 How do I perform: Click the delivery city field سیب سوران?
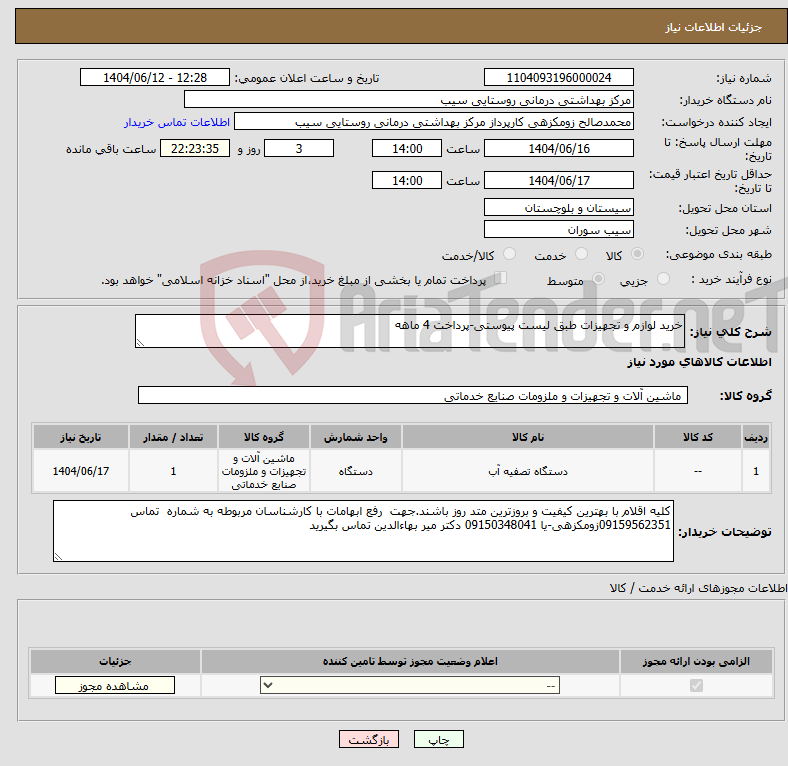[x=558, y=229]
